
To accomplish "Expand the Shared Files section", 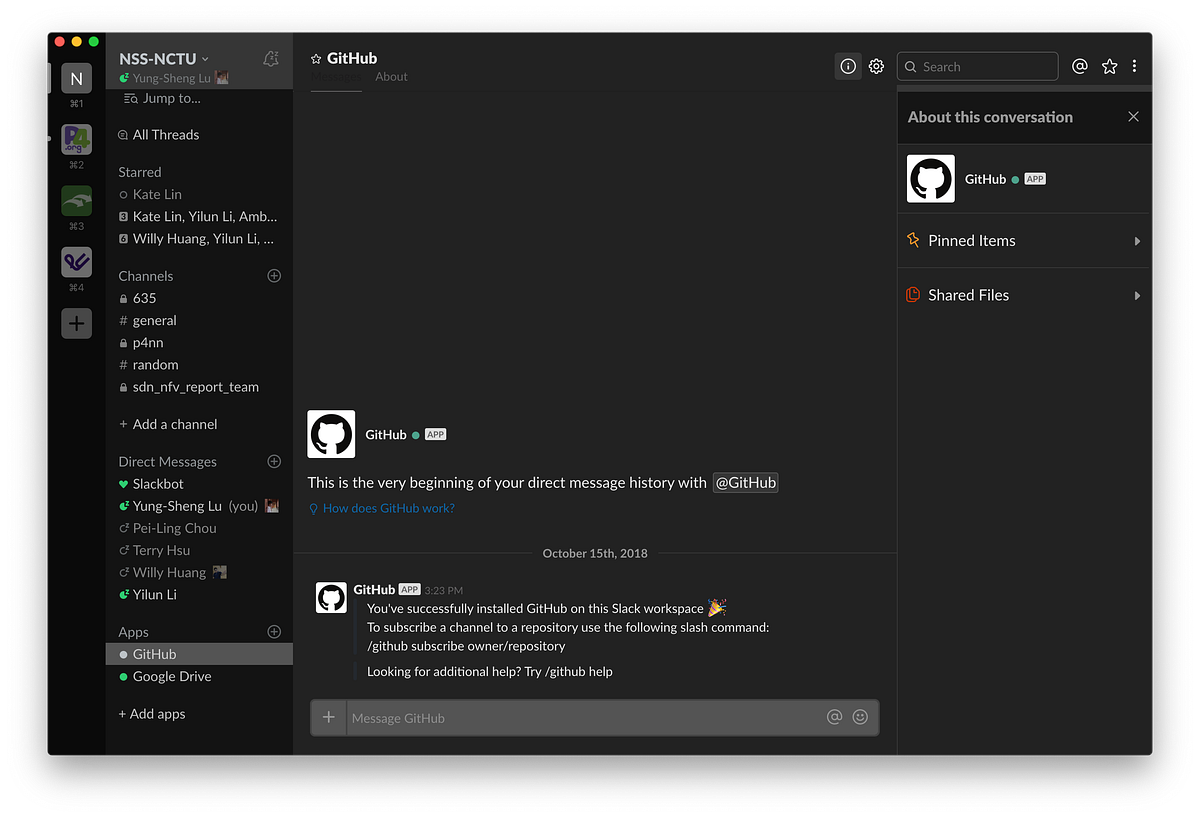I will (x=1024, y=295).
